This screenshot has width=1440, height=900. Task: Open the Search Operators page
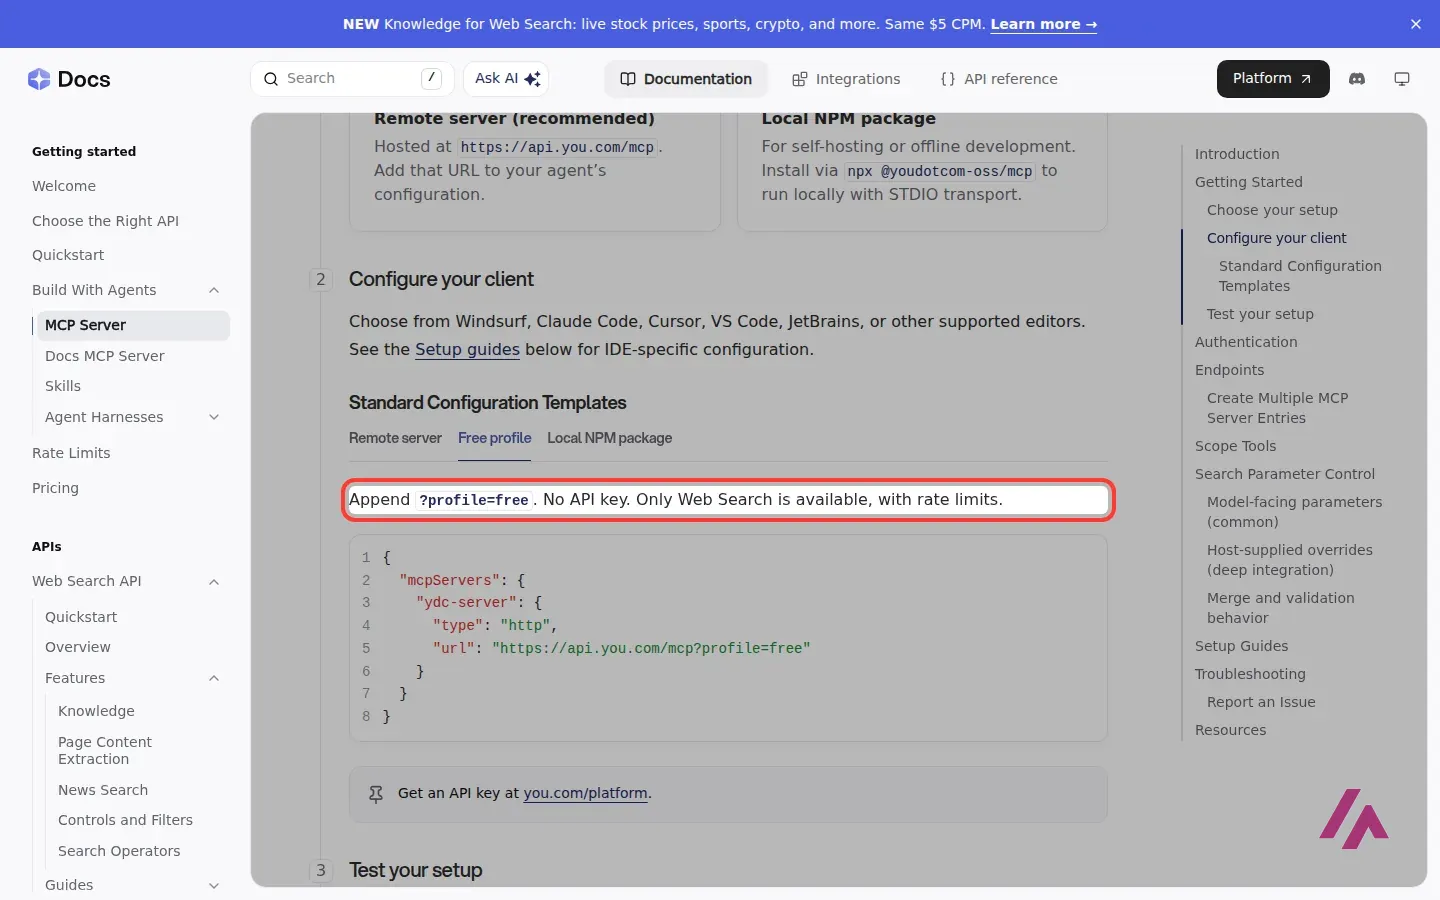119,851
